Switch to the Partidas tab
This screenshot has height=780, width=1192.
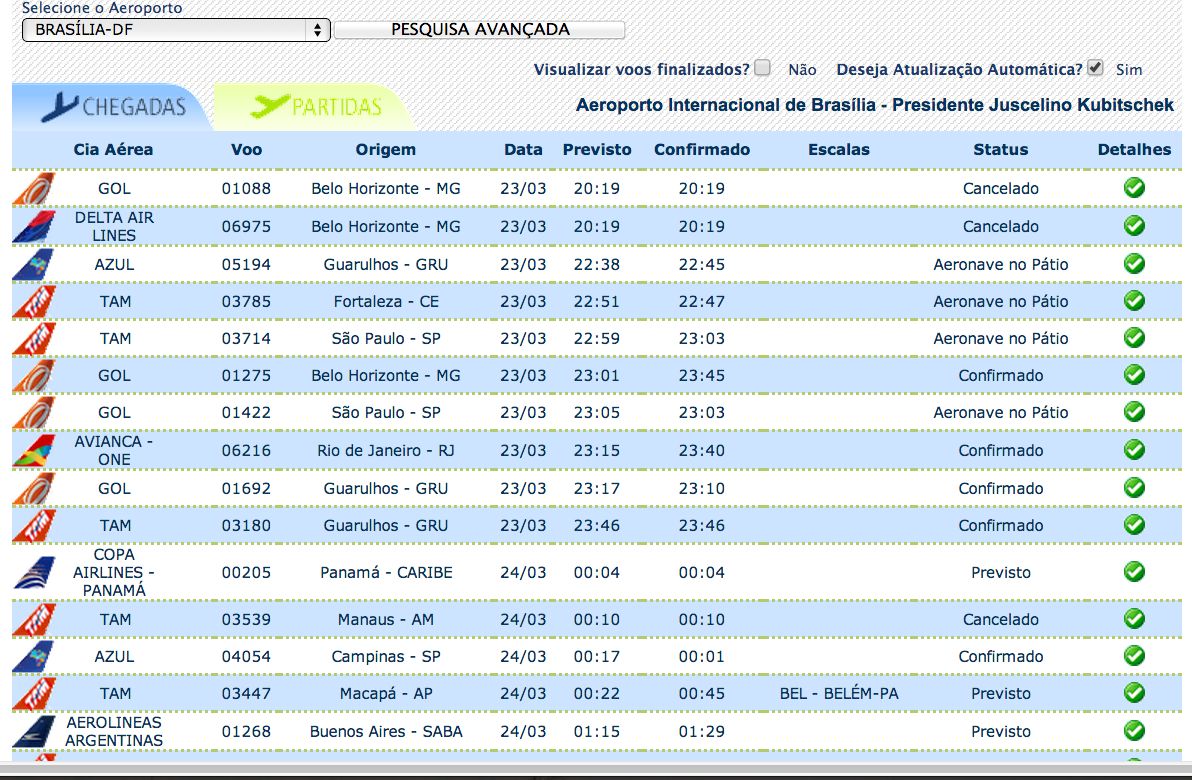(316, 106)
